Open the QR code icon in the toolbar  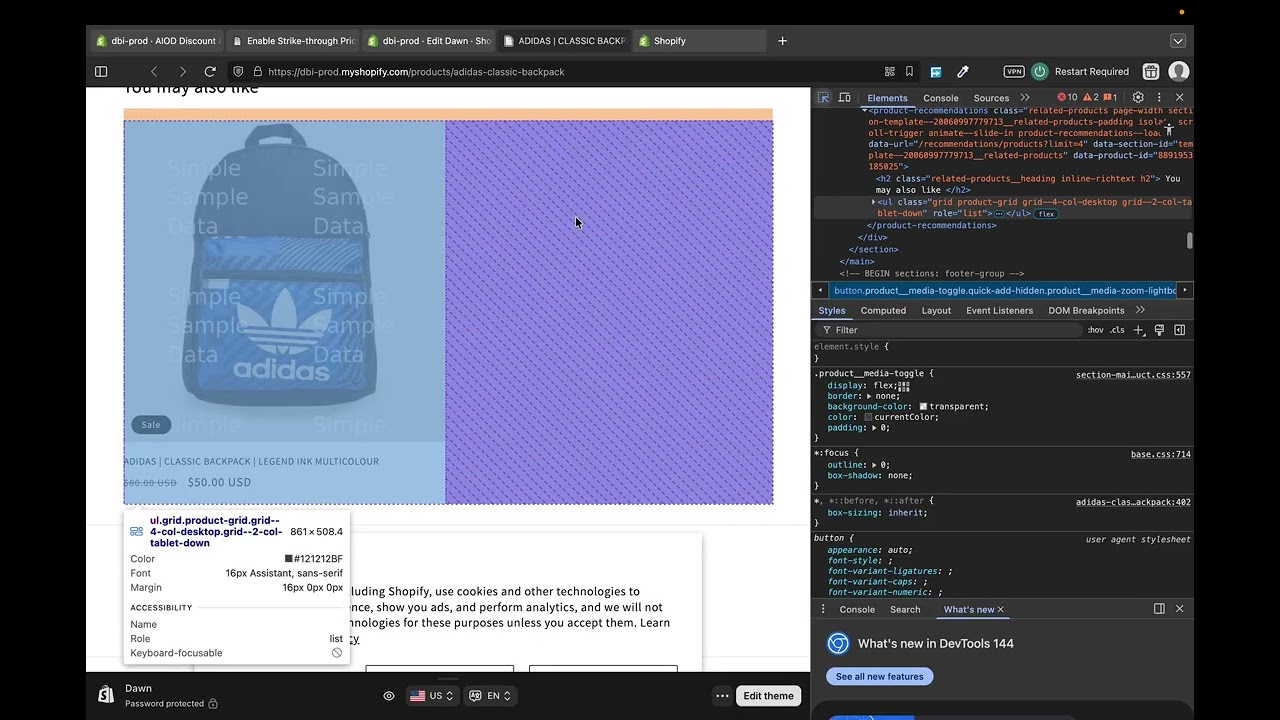[889, 72]
